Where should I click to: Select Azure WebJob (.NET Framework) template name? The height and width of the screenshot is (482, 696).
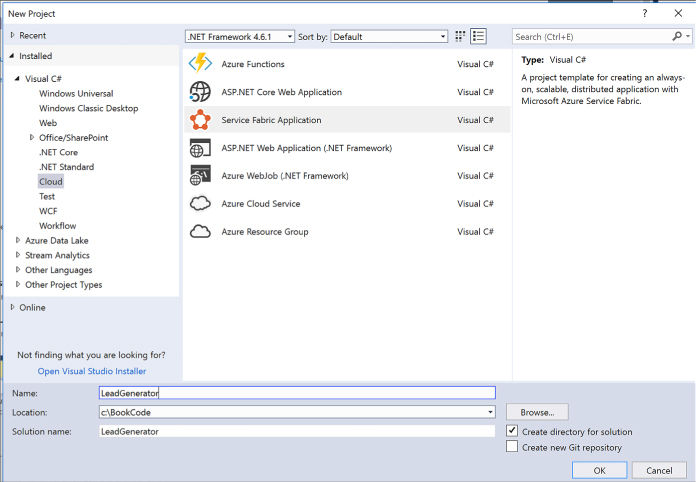coord(285,176)
